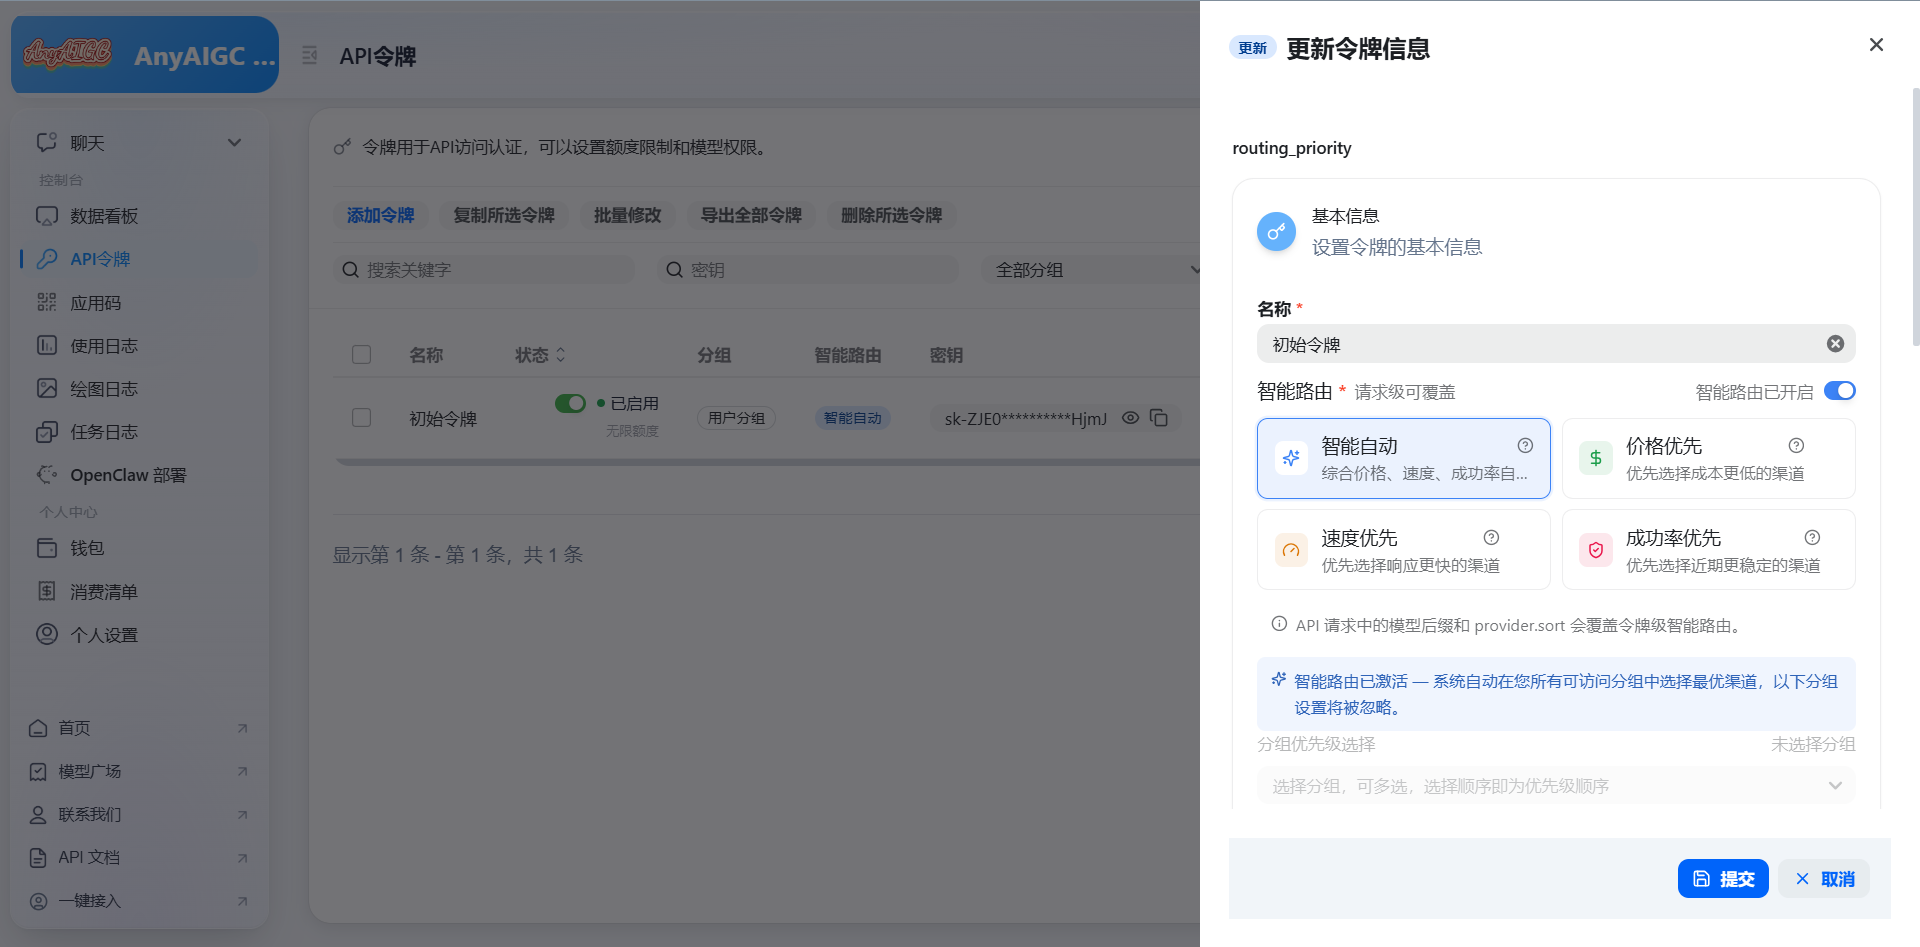Click the 删除所选令牌 button
Image resolution: width=1920 pixels, height=947 pixels.
pyautogui.click(x=891, y=215)
